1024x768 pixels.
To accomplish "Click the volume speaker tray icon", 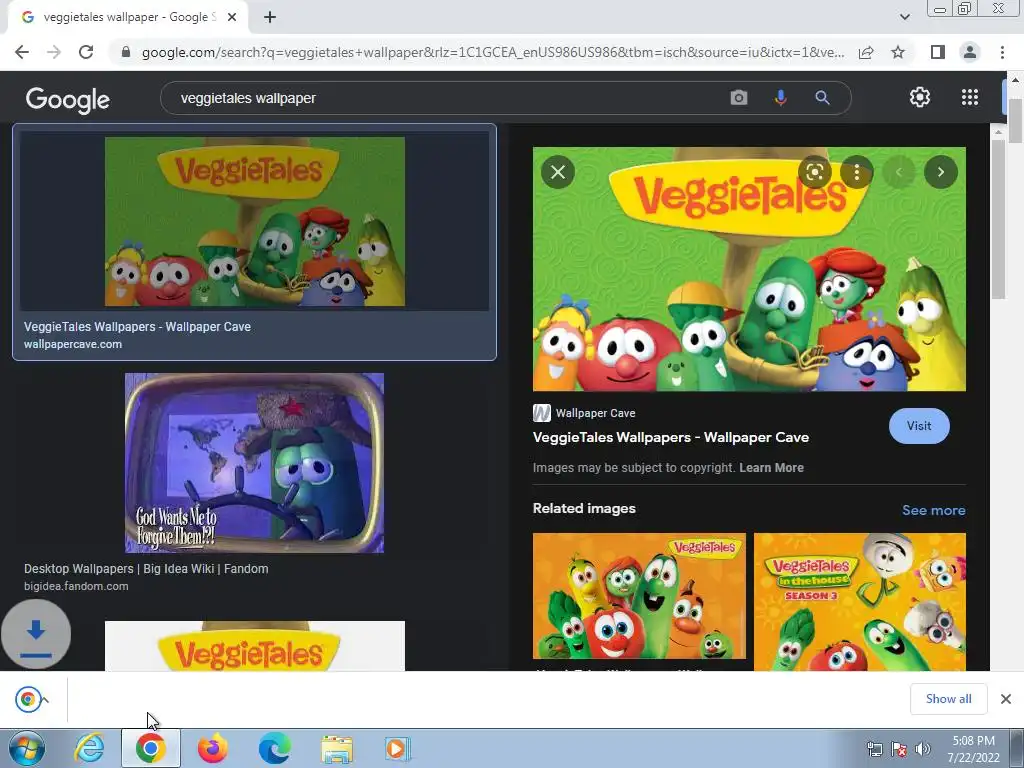I will click(x=923, y=749).
